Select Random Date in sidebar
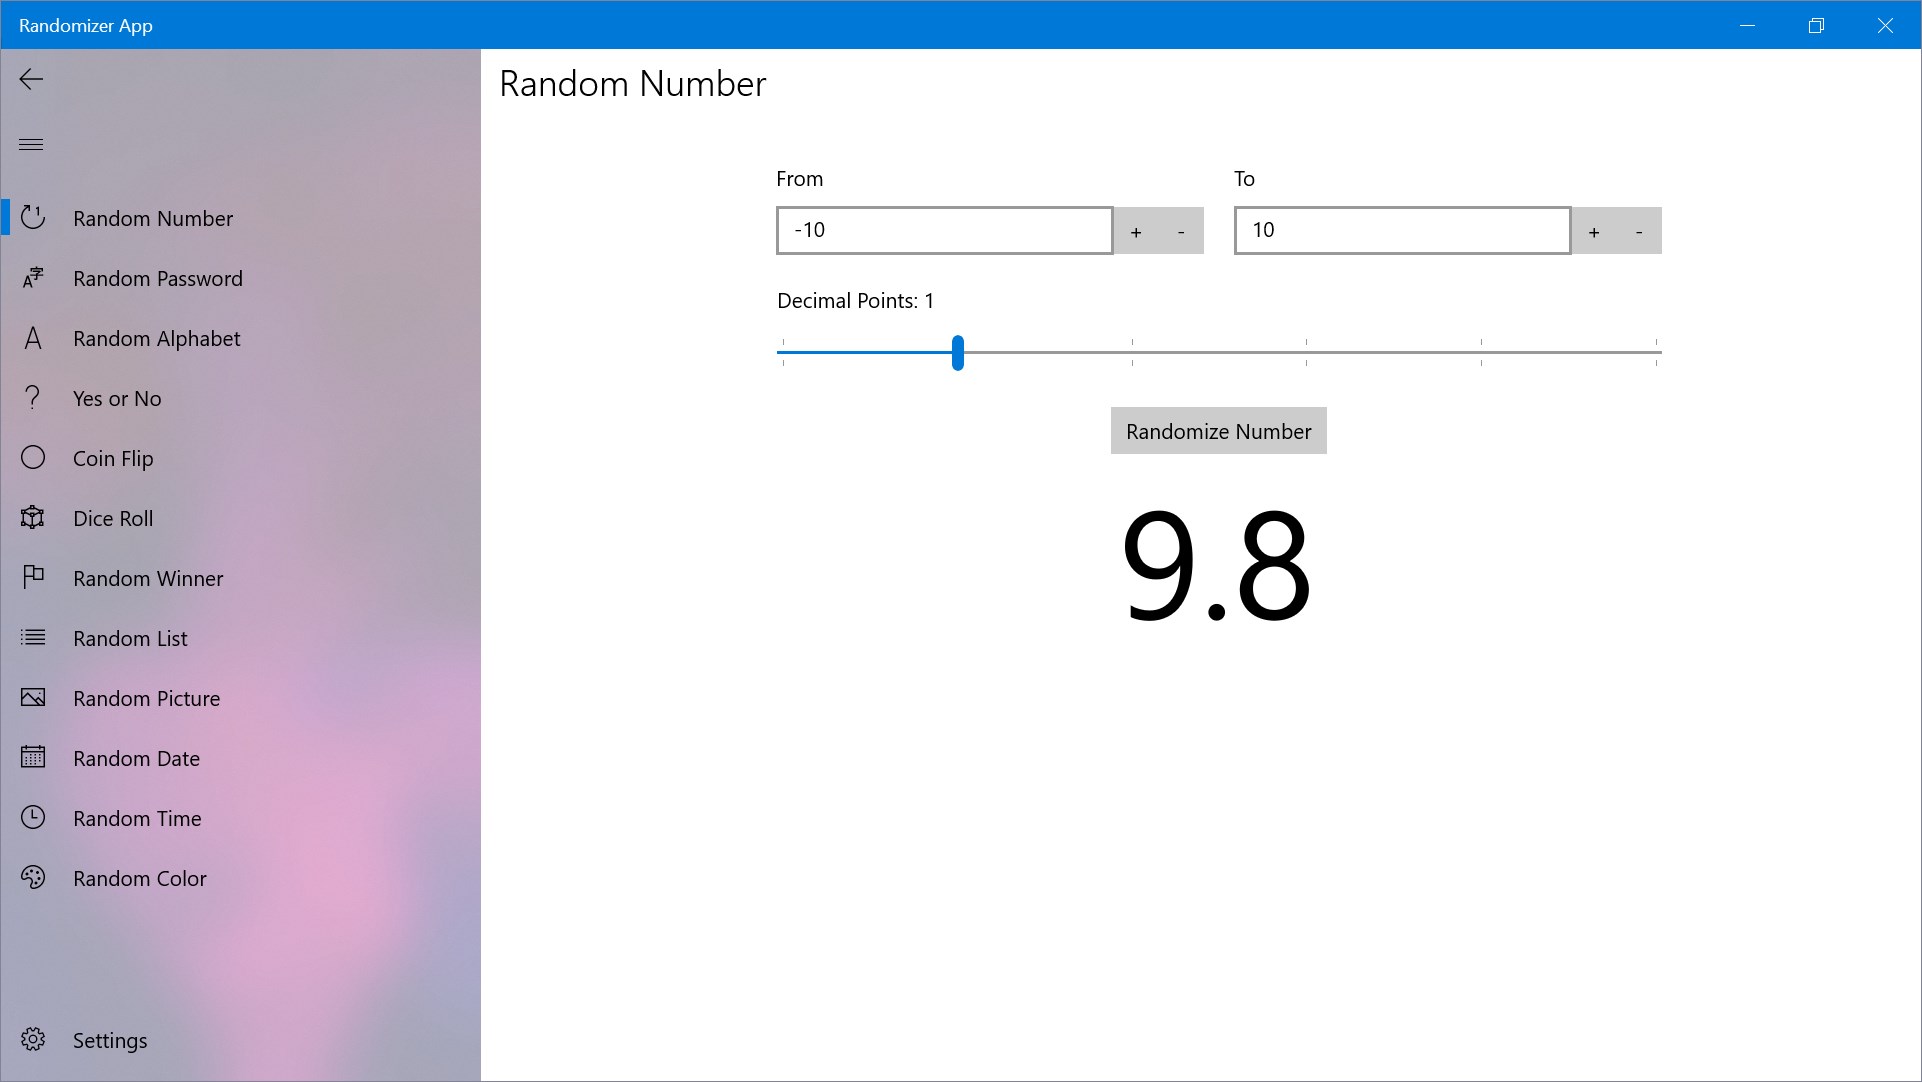 [241, 758]
